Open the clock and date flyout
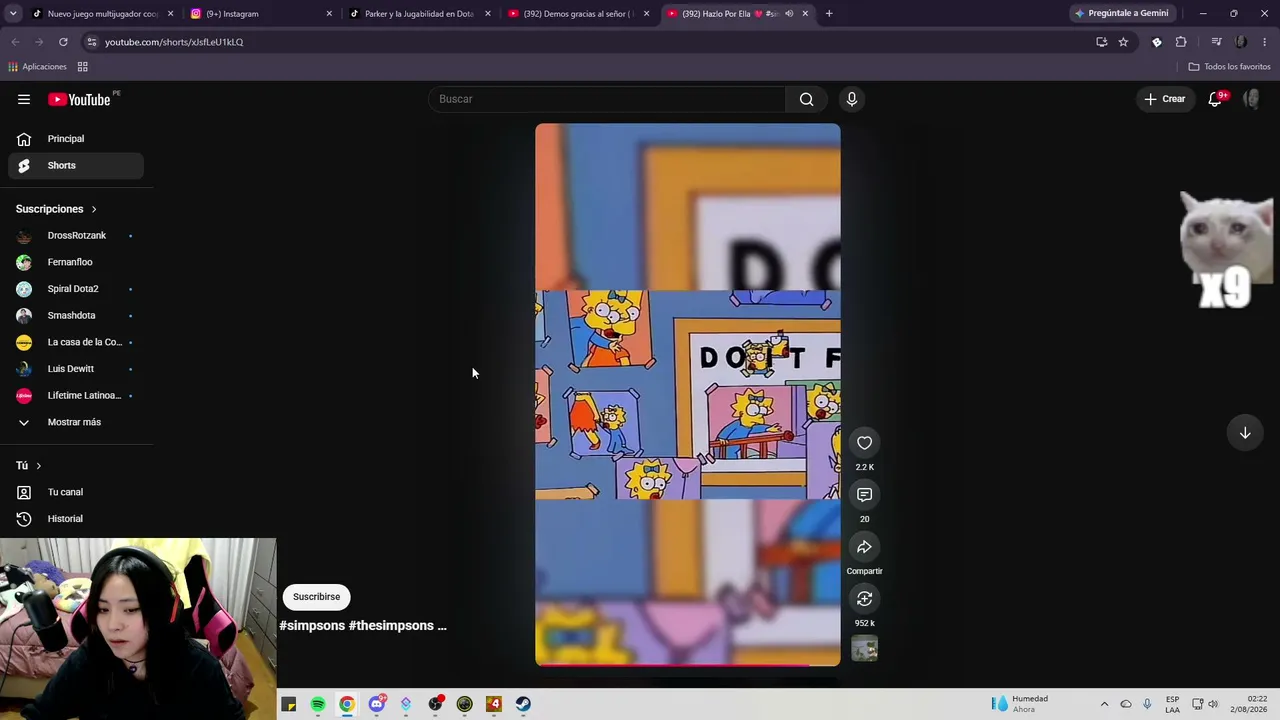Image resolution: width=1280 pixels, height=720 pixels. pos(1249,704)
